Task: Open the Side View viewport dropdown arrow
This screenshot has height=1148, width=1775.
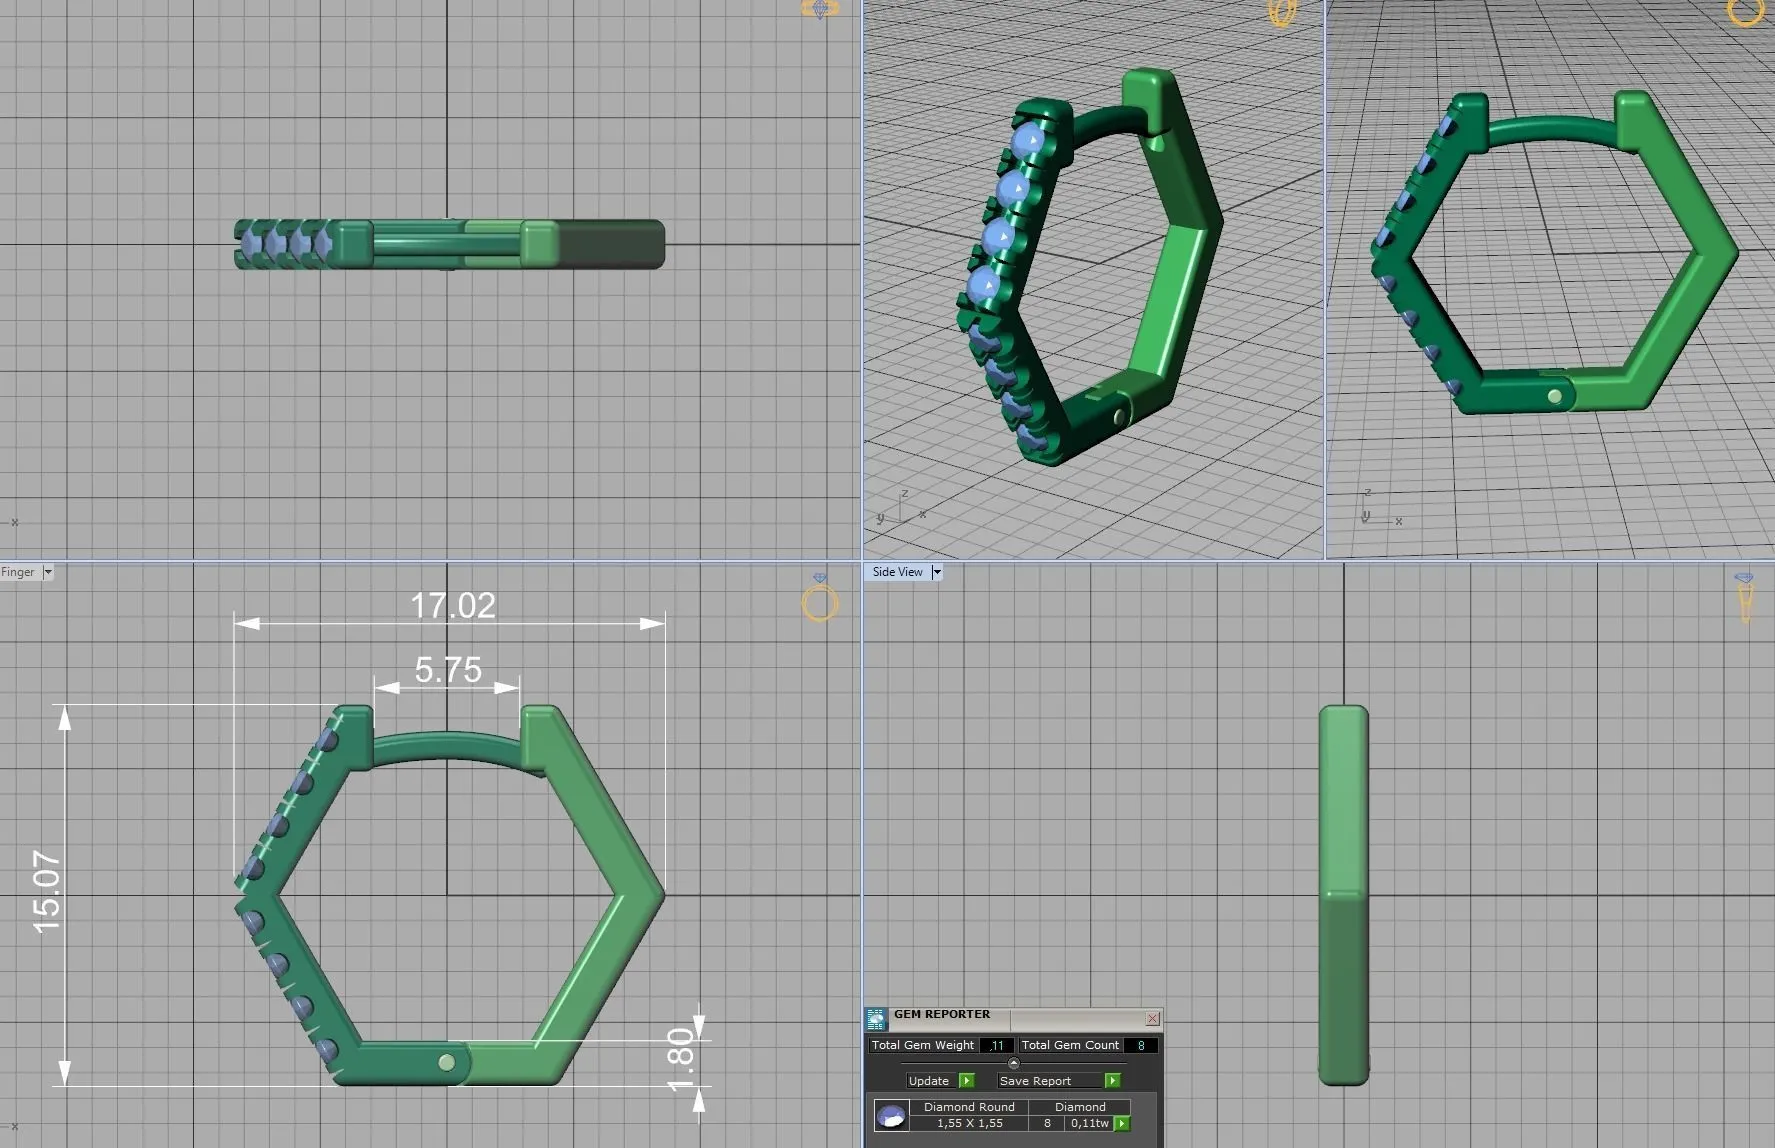Action: coord(937,573)
